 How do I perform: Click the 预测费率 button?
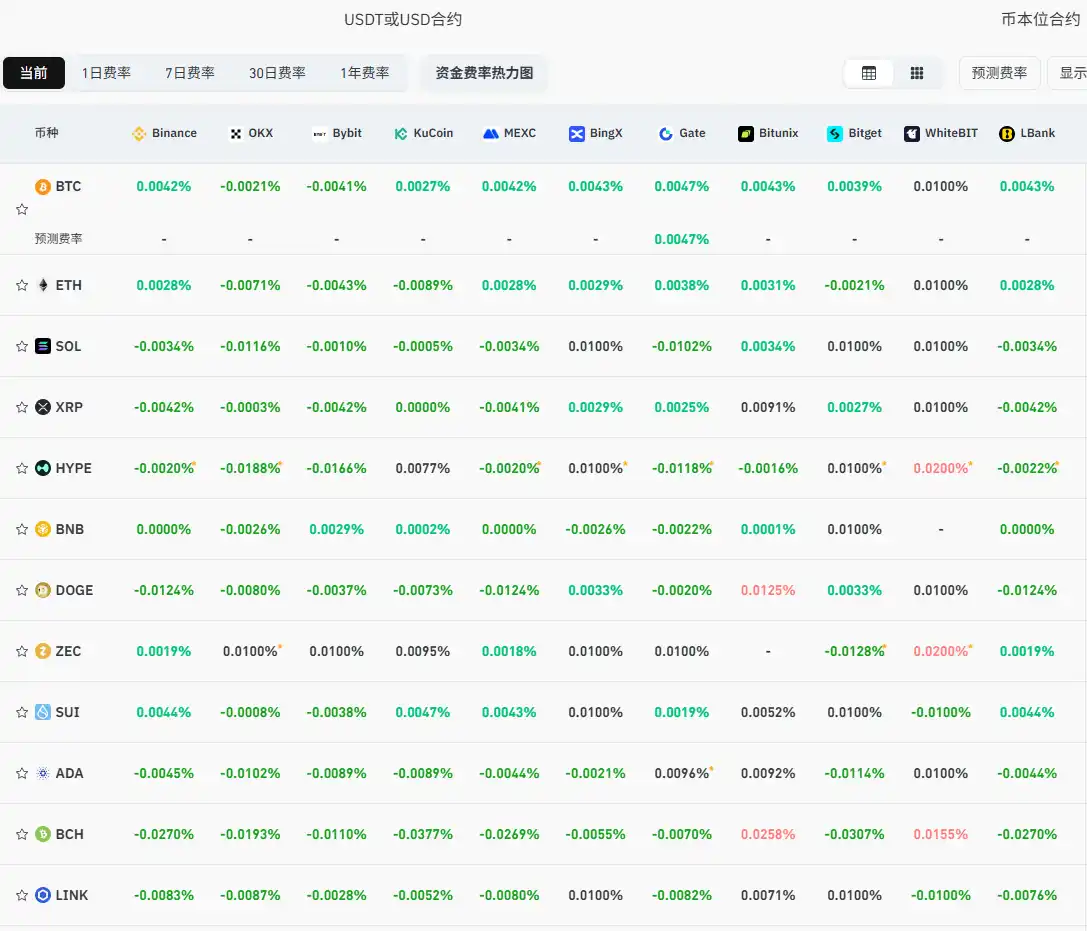click(1000, 72)
